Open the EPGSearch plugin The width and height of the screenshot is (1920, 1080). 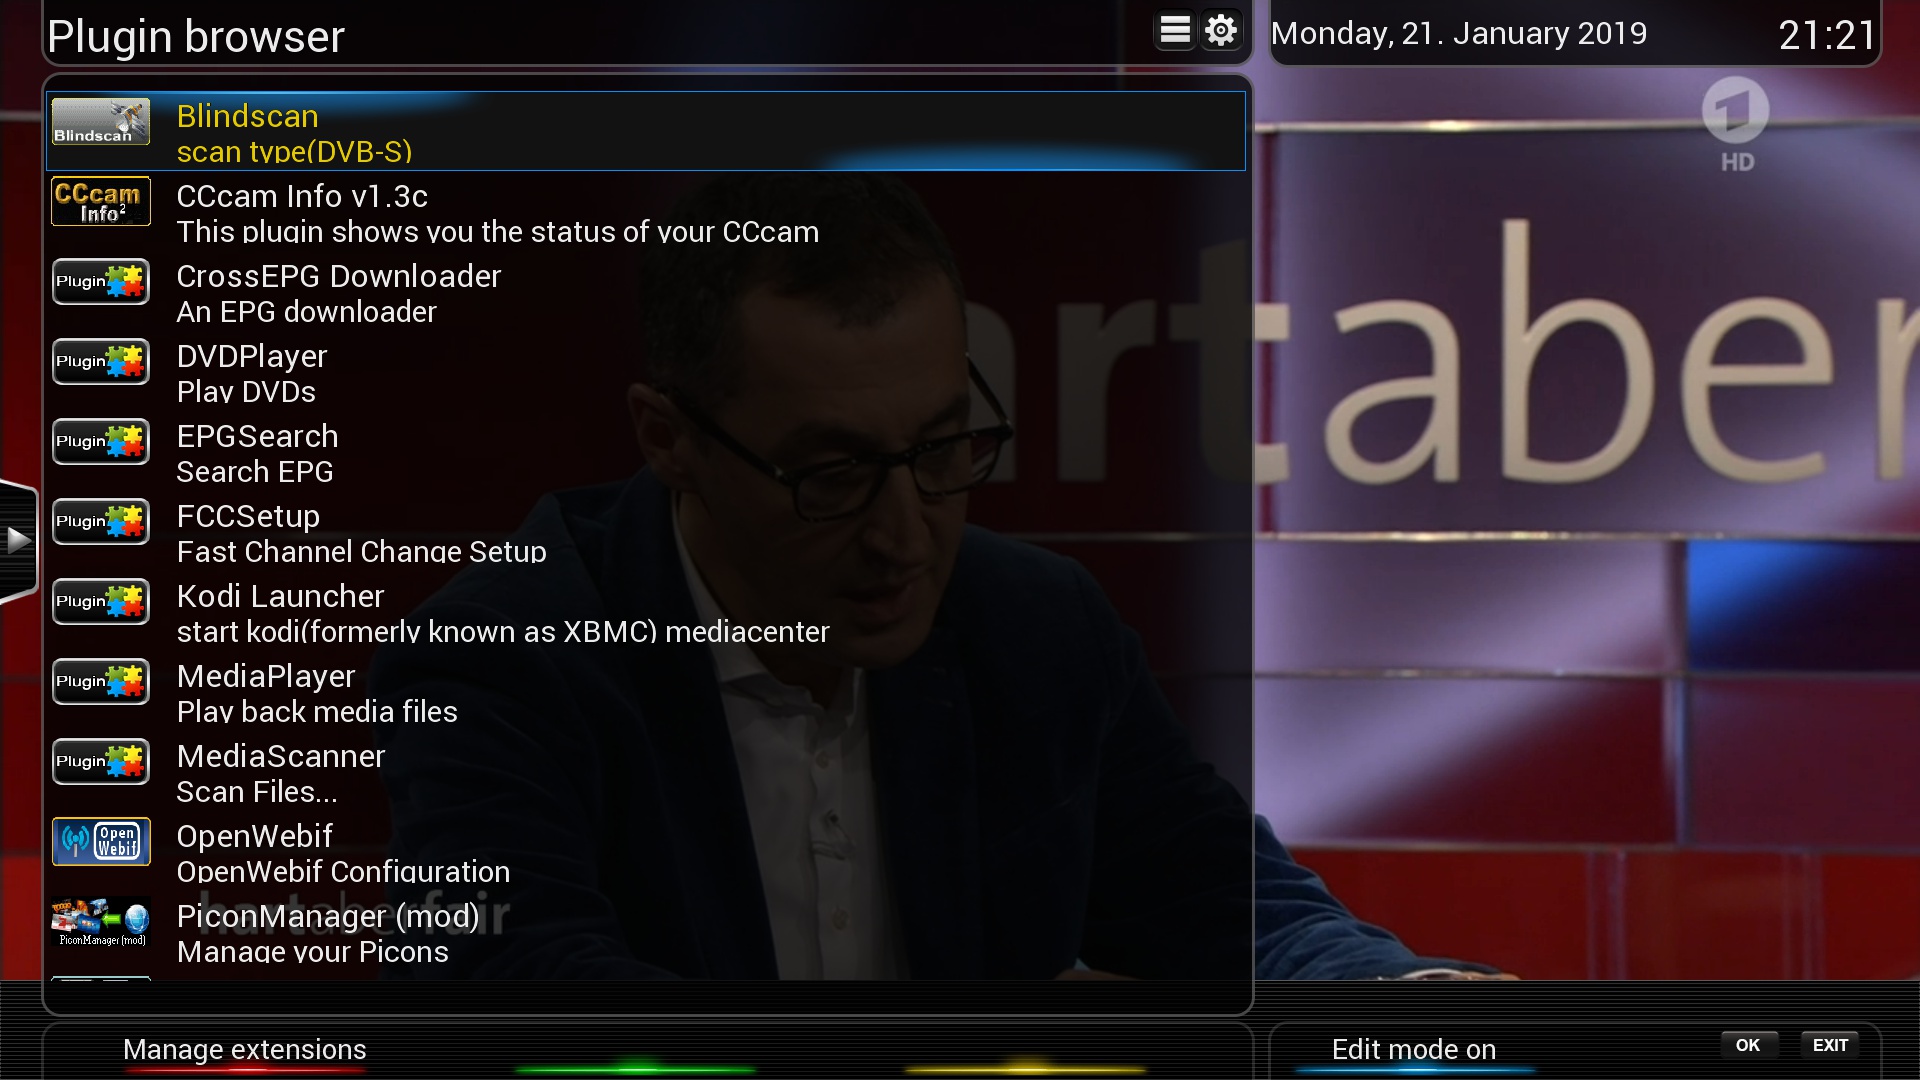pos(646,451)
